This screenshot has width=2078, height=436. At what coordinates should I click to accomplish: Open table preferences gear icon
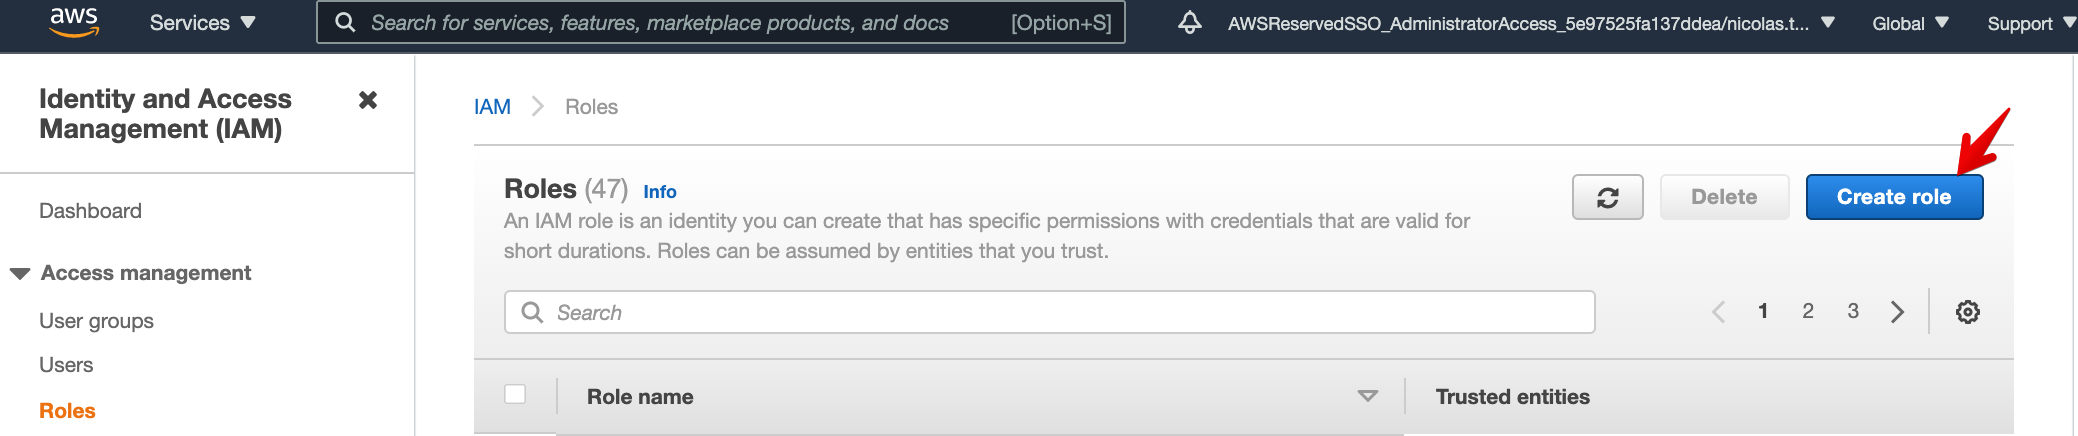[x=1967, y=312]
